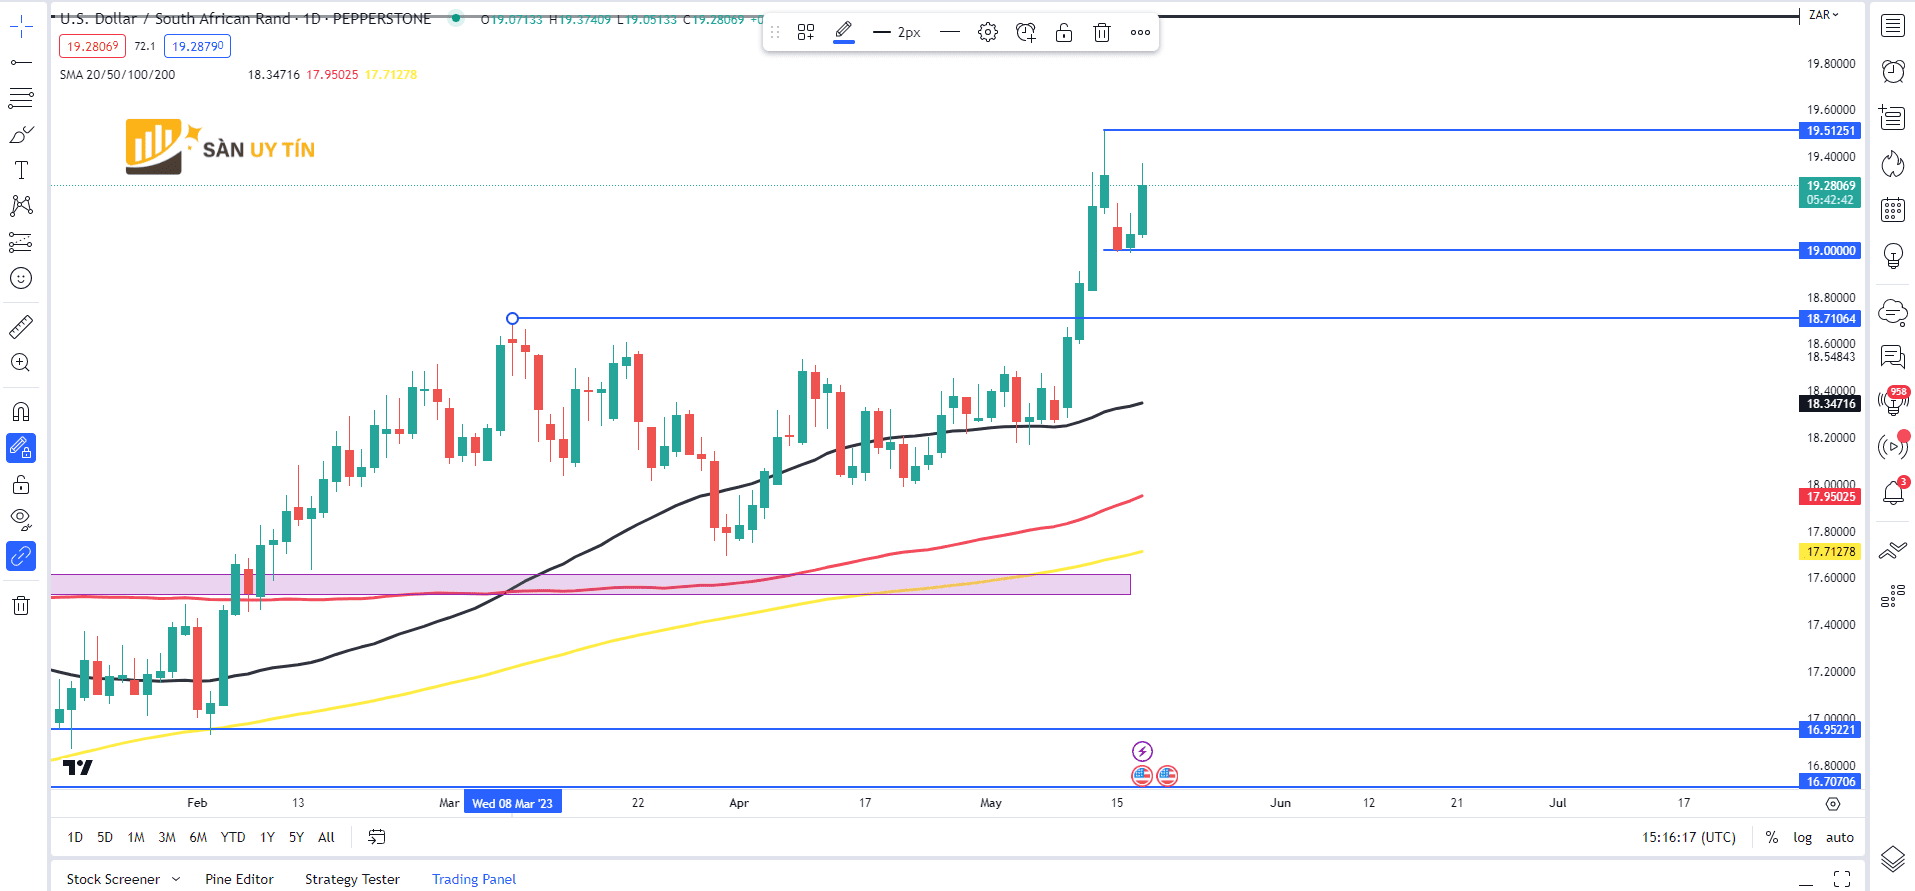Viewport: 1915px width, 891px height.
Task: Open the ZAR currency dropdown
Action: [x=1824, y=15]
